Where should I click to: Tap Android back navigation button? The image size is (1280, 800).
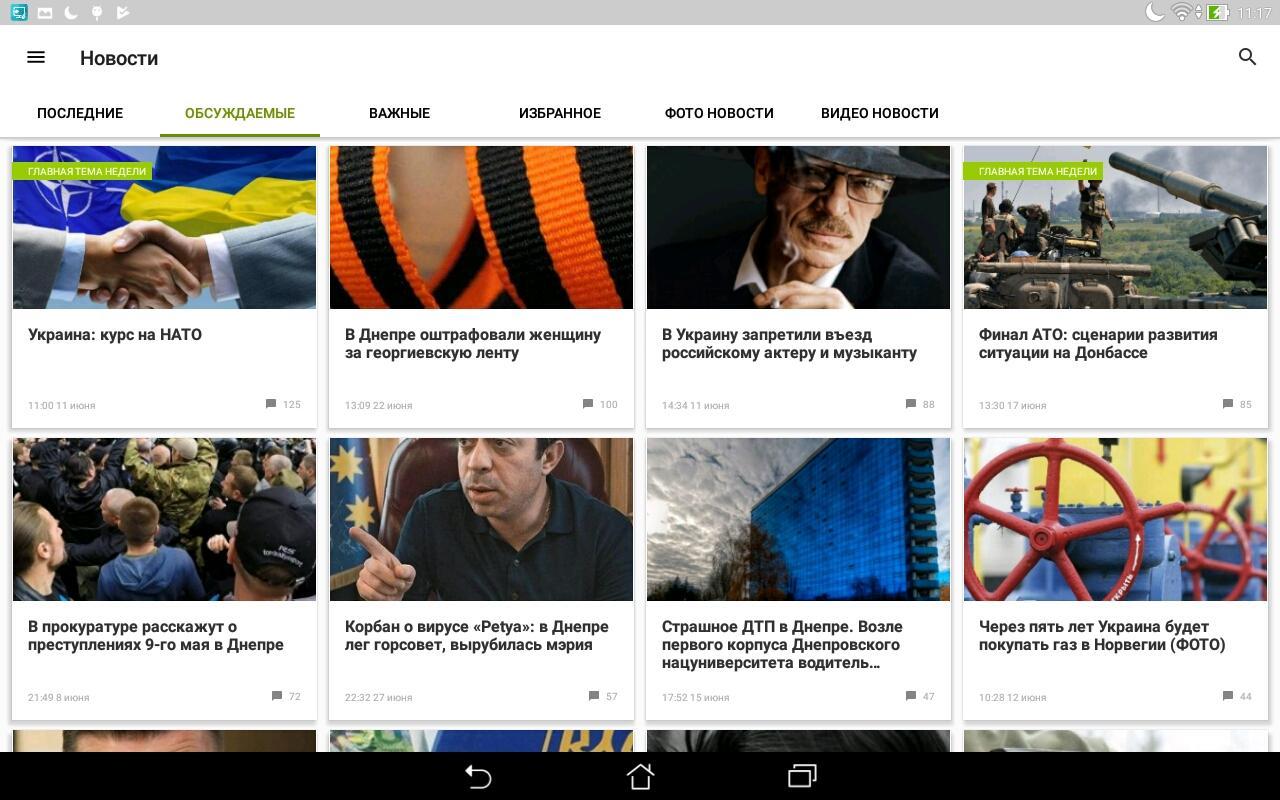(478, 776)
